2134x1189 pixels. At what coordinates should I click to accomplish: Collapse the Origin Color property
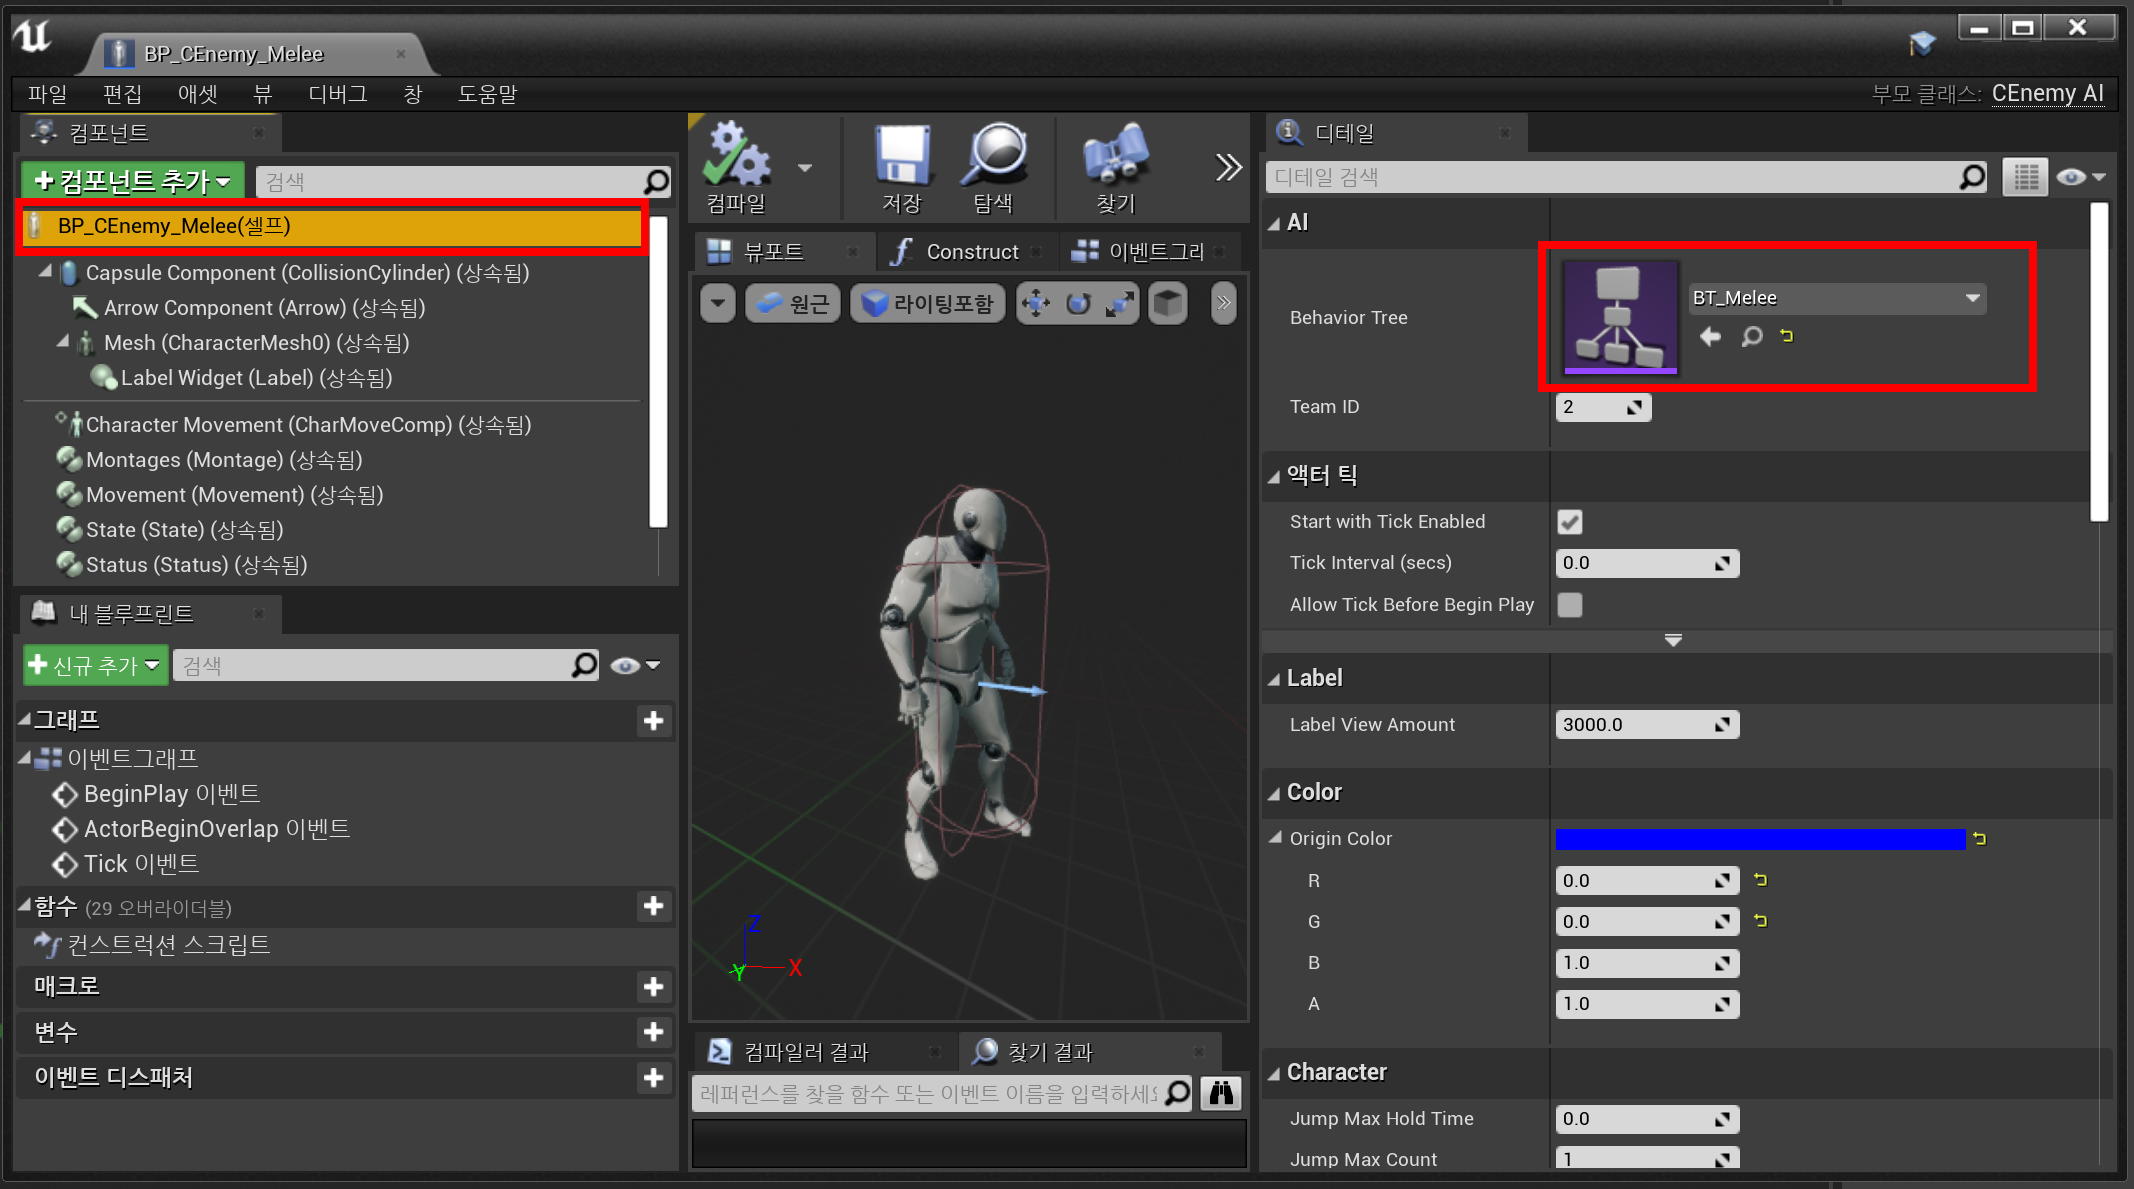(x=1275, y=838)
